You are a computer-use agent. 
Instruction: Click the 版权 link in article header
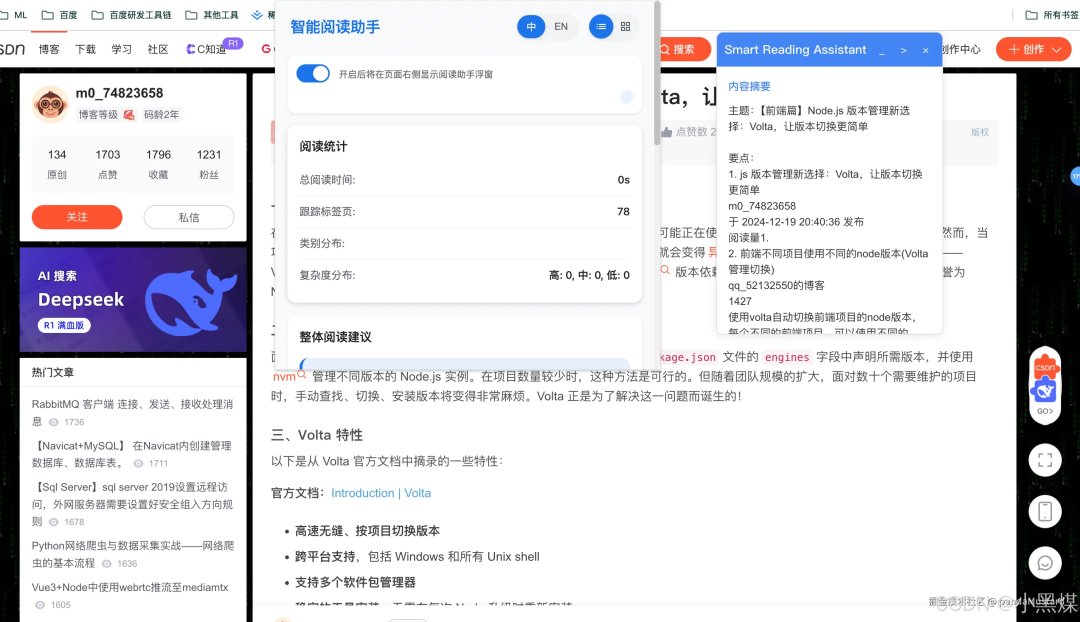(x=979, y=132)
